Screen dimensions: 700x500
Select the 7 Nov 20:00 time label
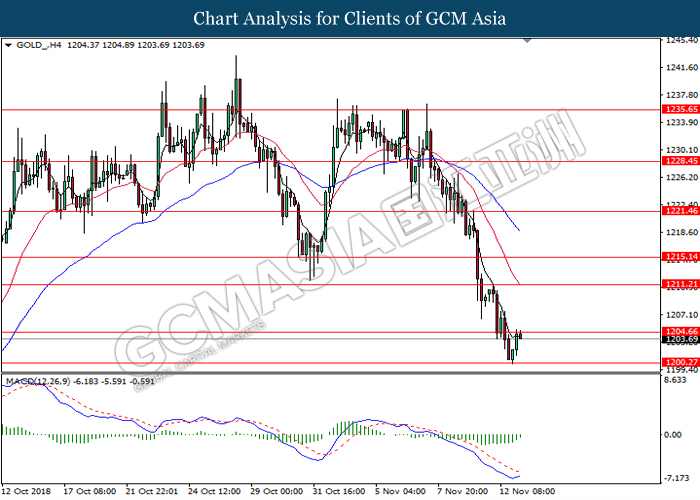pyautogui.click(x=462, y=491)
